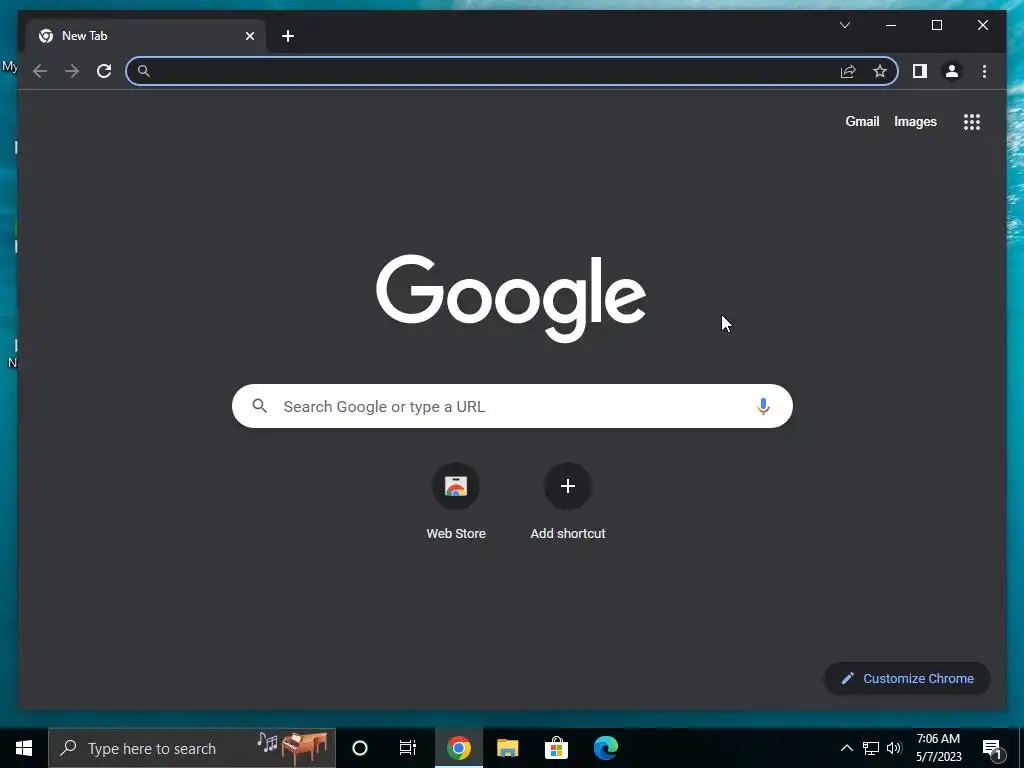
Task: Open the volume tray icon
Action: 894,748
